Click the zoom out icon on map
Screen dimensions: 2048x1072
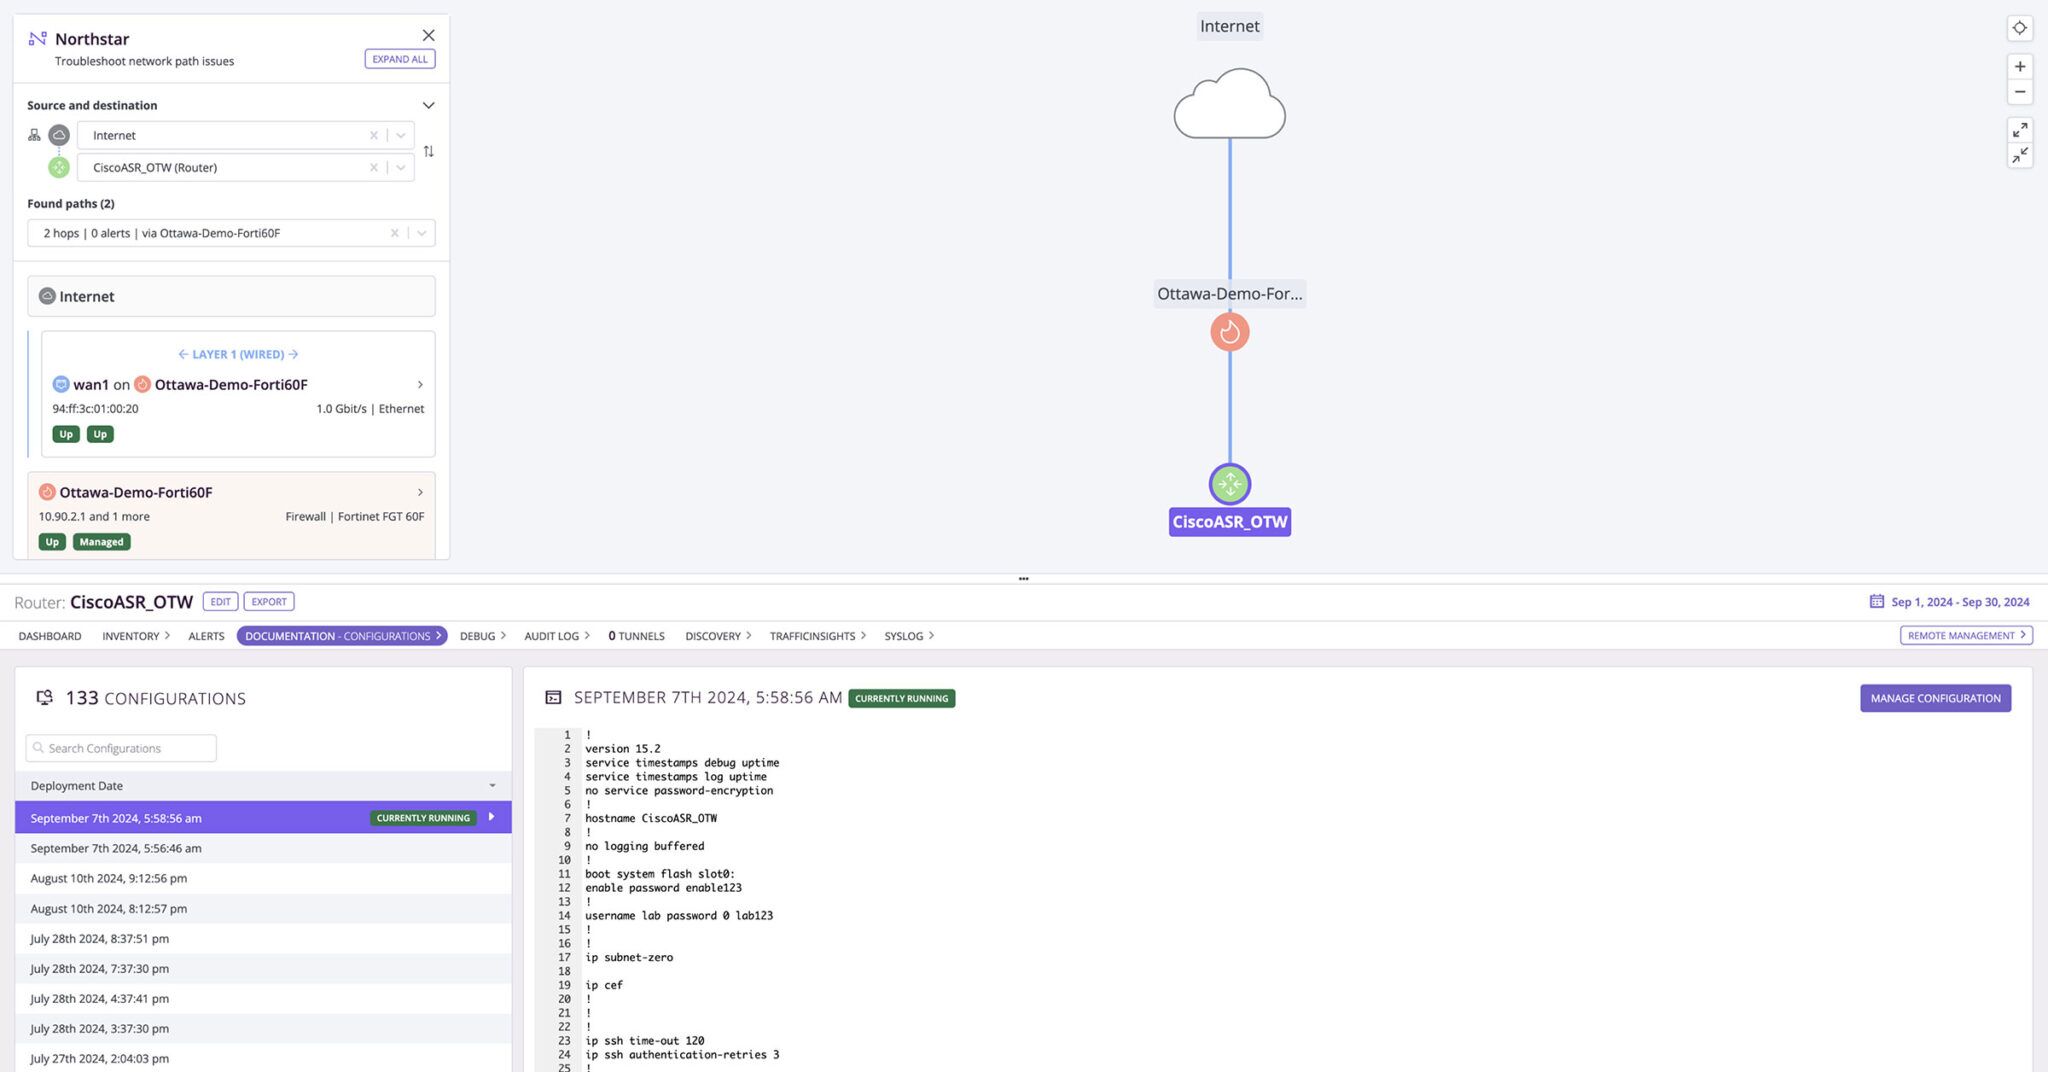point(2020,91)
